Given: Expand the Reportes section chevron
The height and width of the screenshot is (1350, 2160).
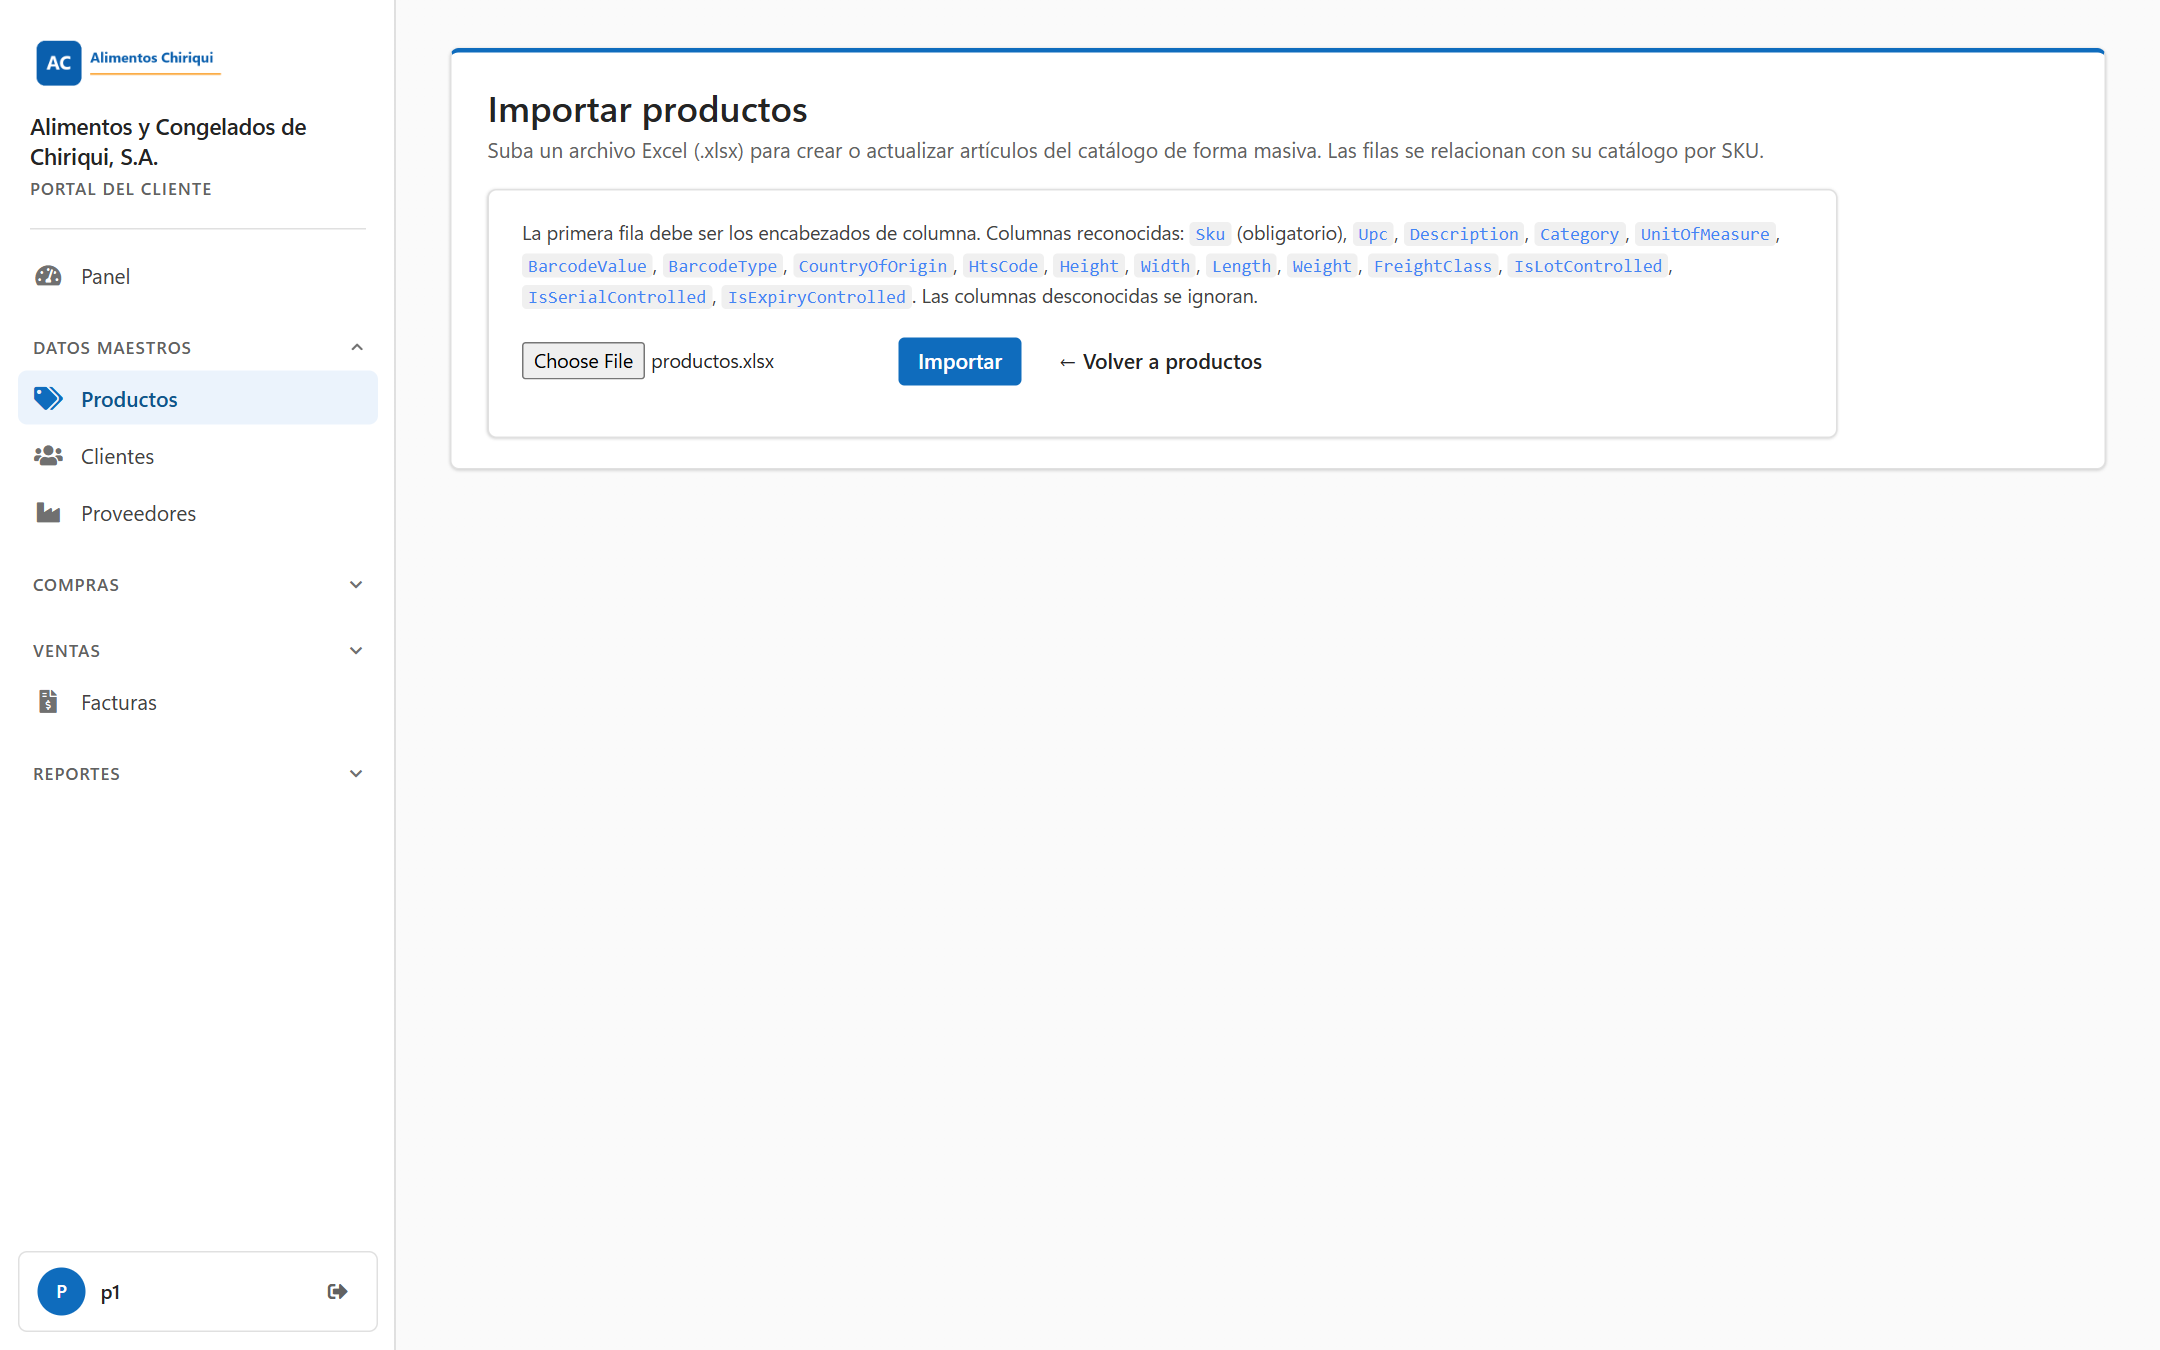Looking at the screenshot, I should (356, 774).
